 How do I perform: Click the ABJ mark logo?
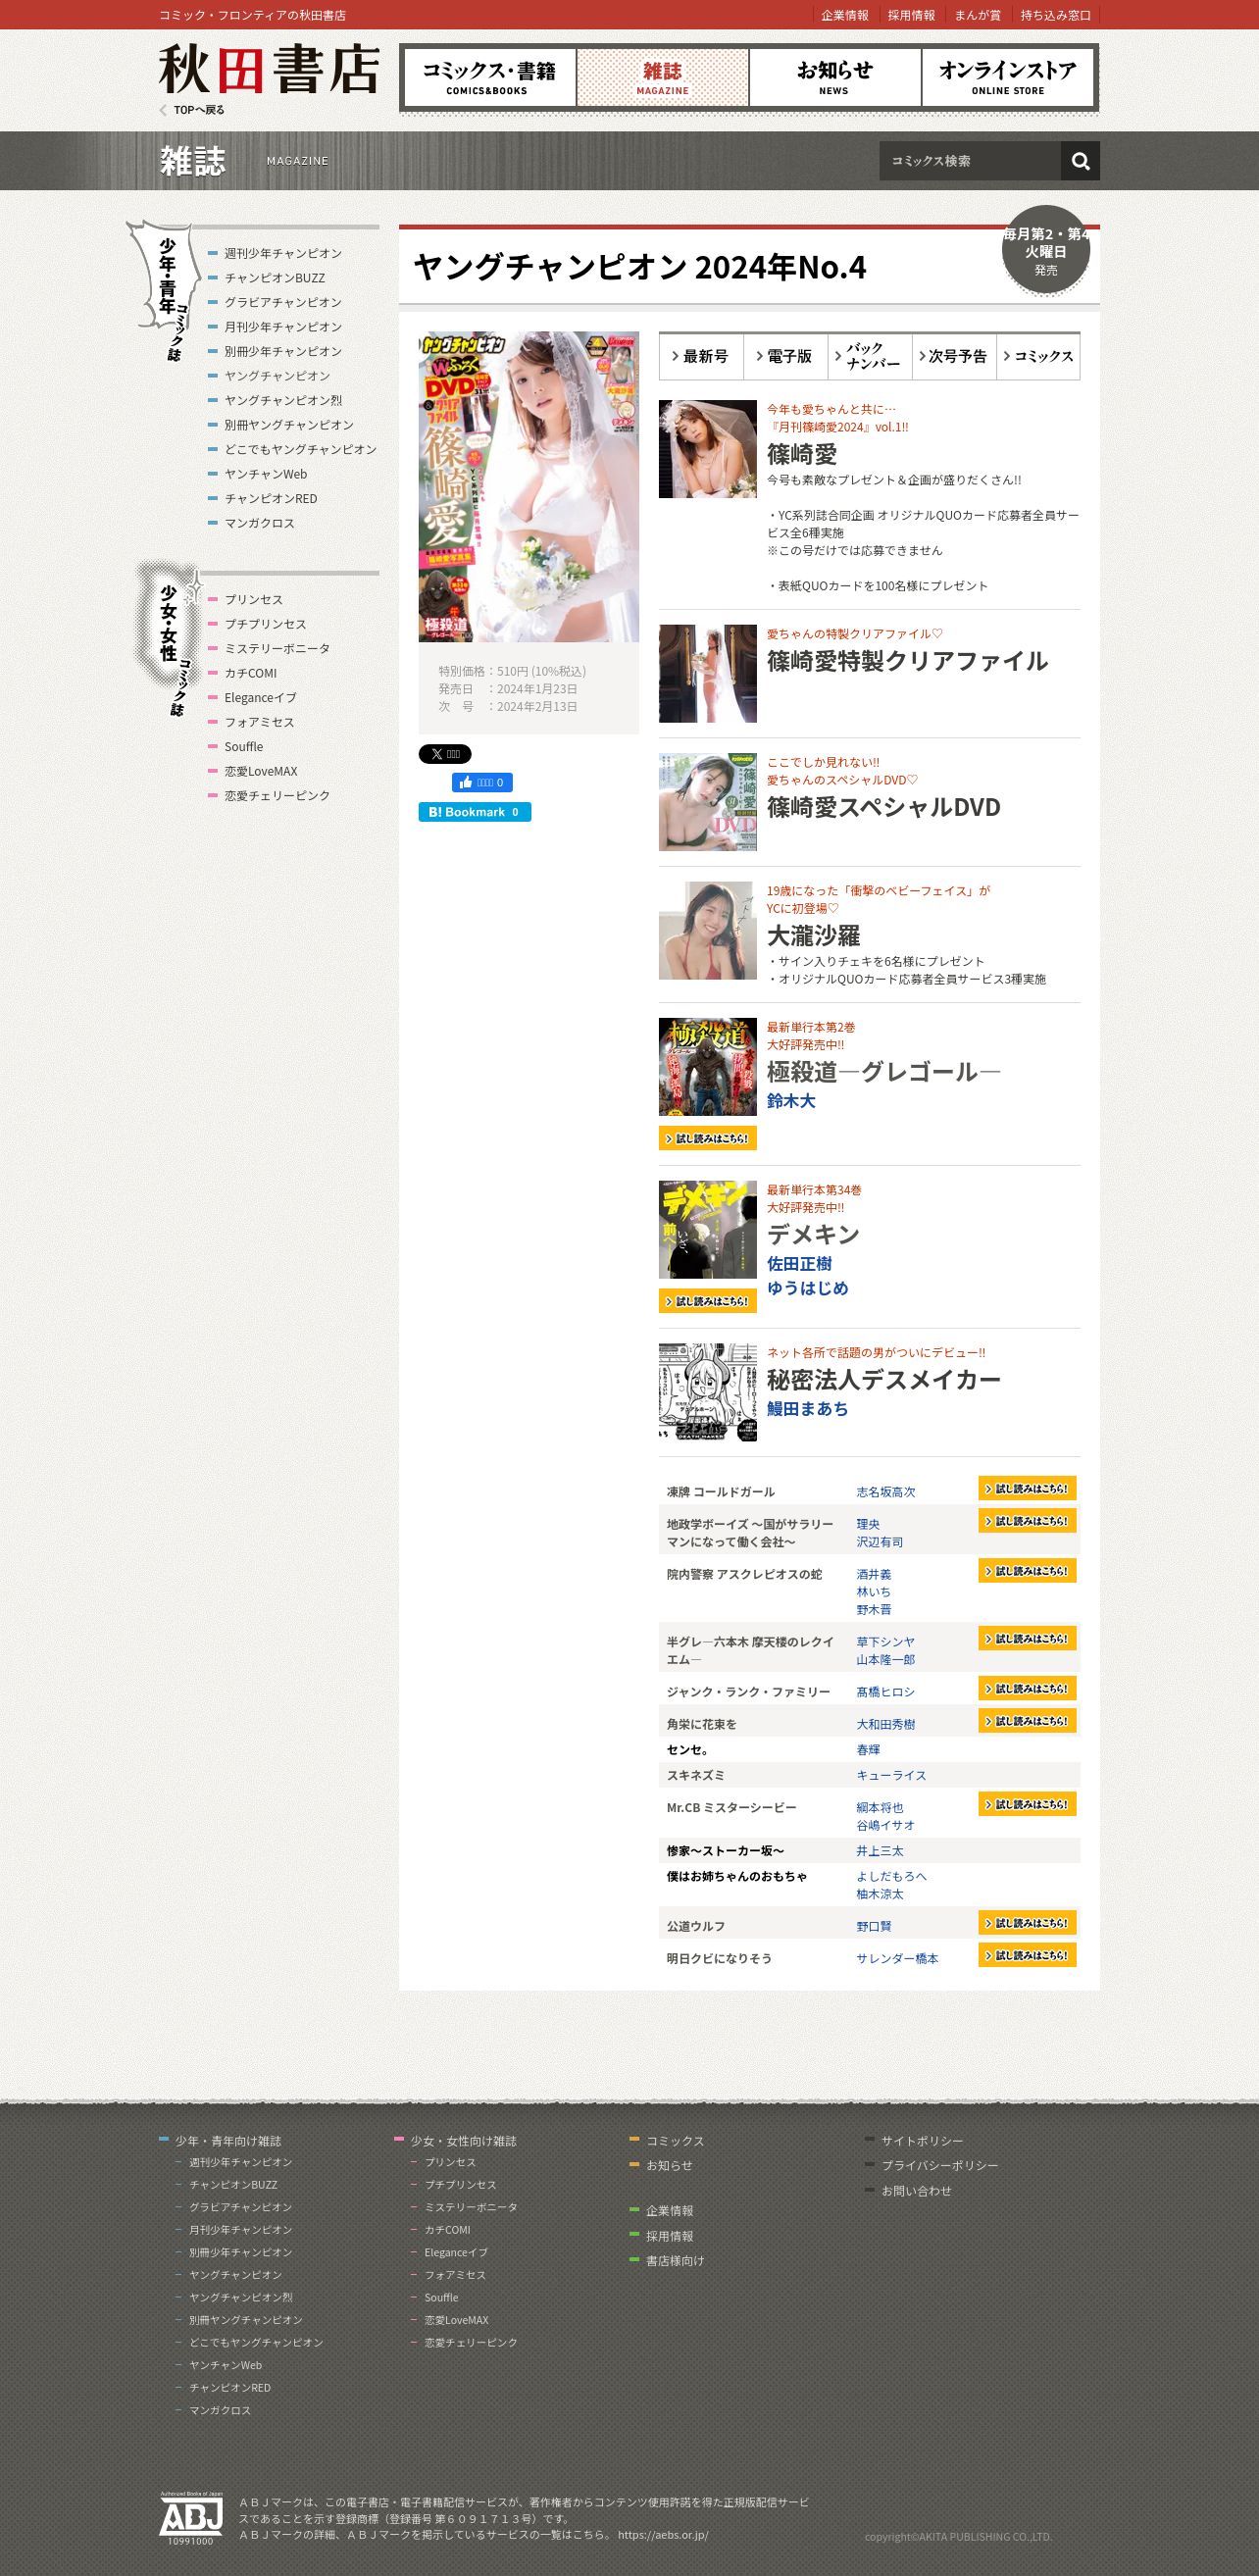191,2518
